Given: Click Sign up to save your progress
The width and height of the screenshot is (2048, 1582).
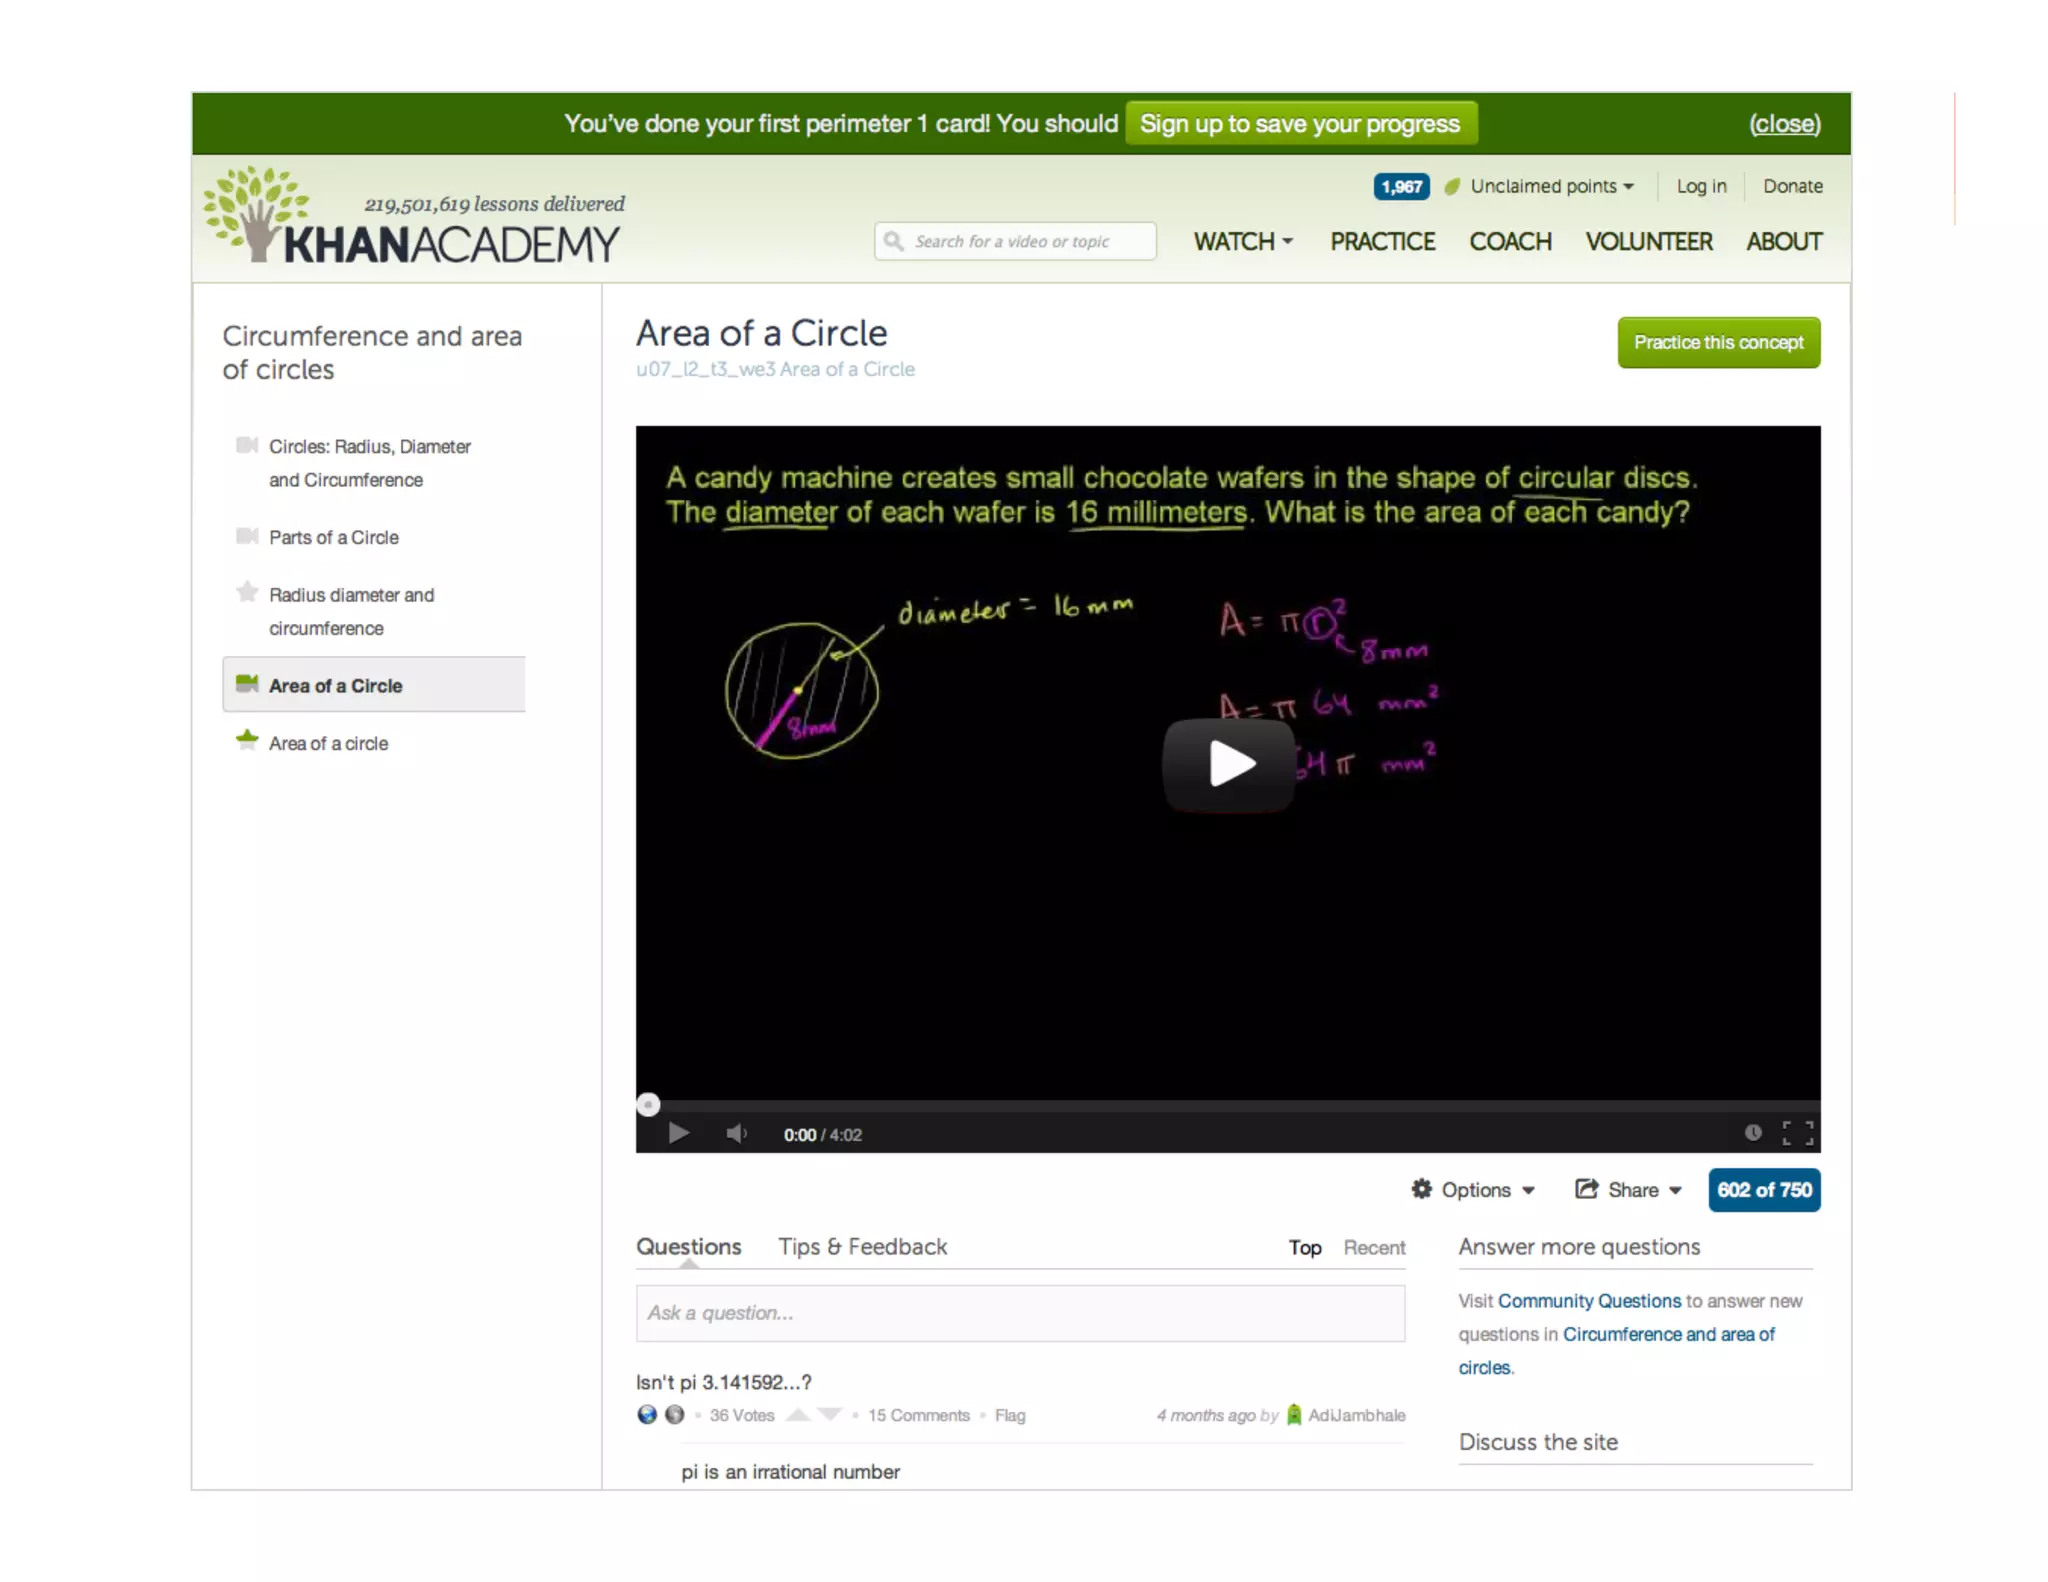Looking at the screenshot, I should pyautogui.click(x=1300, y=124).
